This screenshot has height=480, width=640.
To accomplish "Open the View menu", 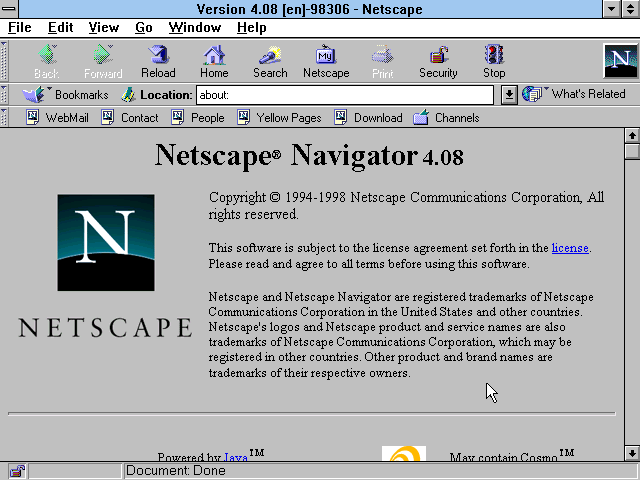I will (x=103, y=28).
